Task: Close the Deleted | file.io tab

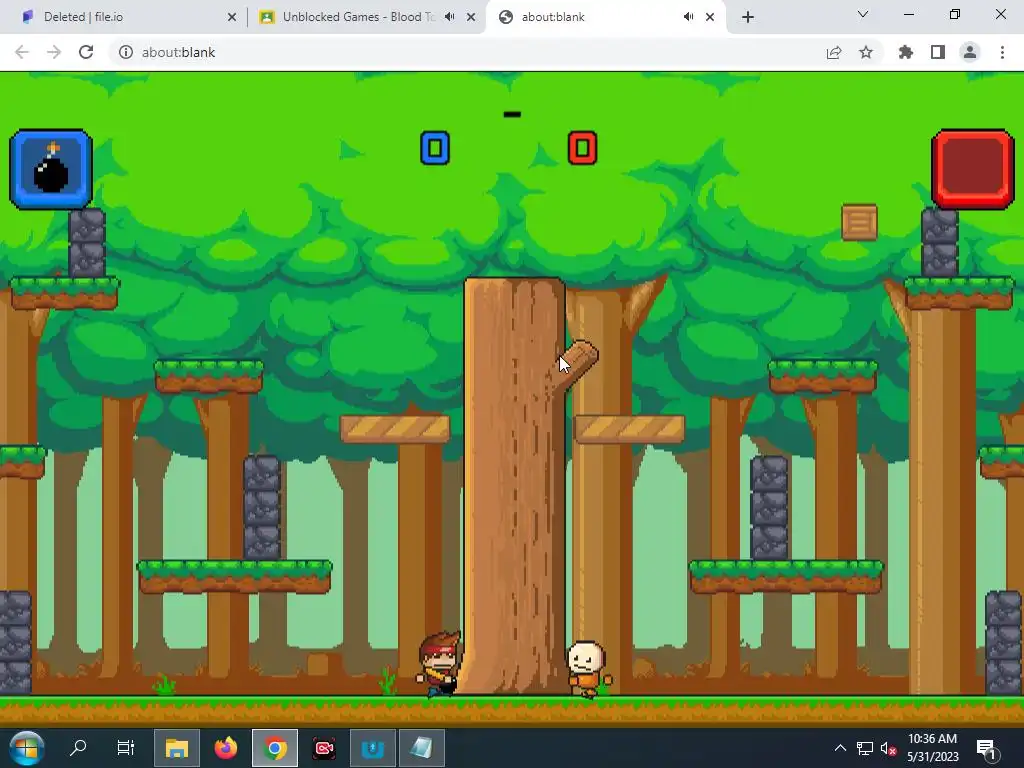Action: pos(232,17)
